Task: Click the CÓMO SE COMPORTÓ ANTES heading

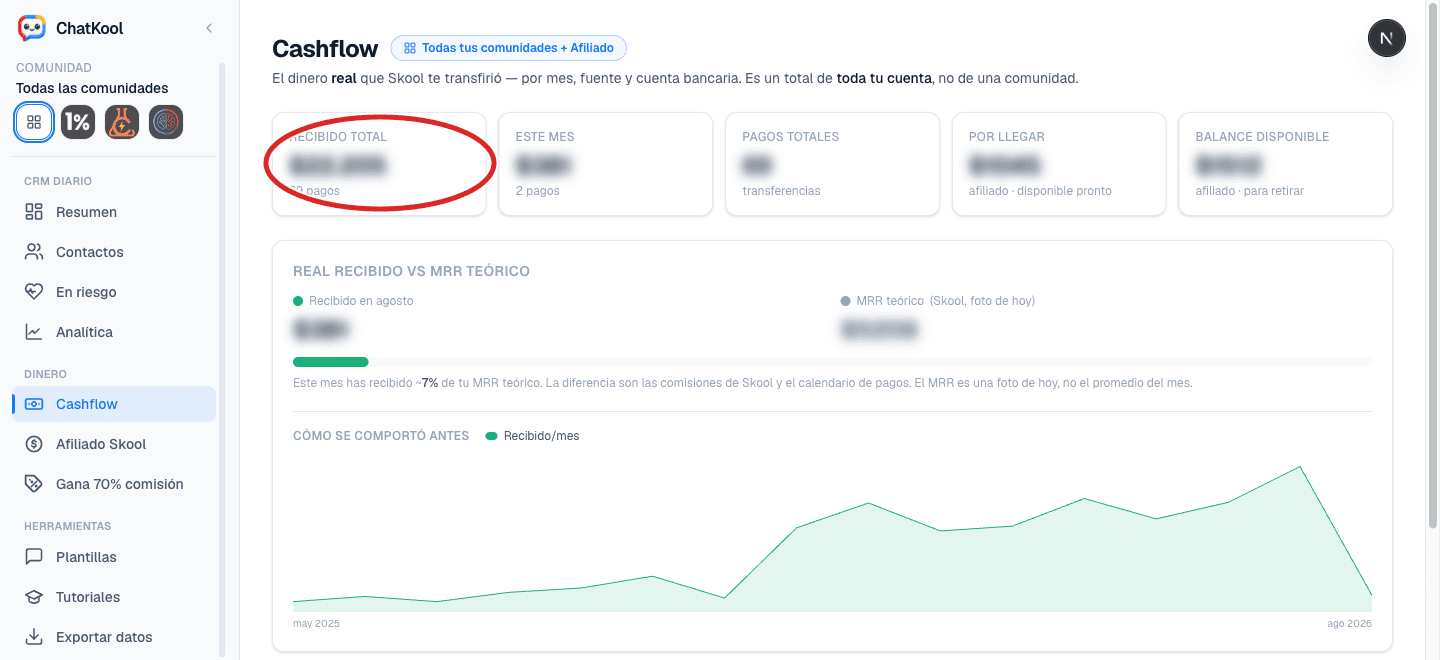Action: [381, 436]
